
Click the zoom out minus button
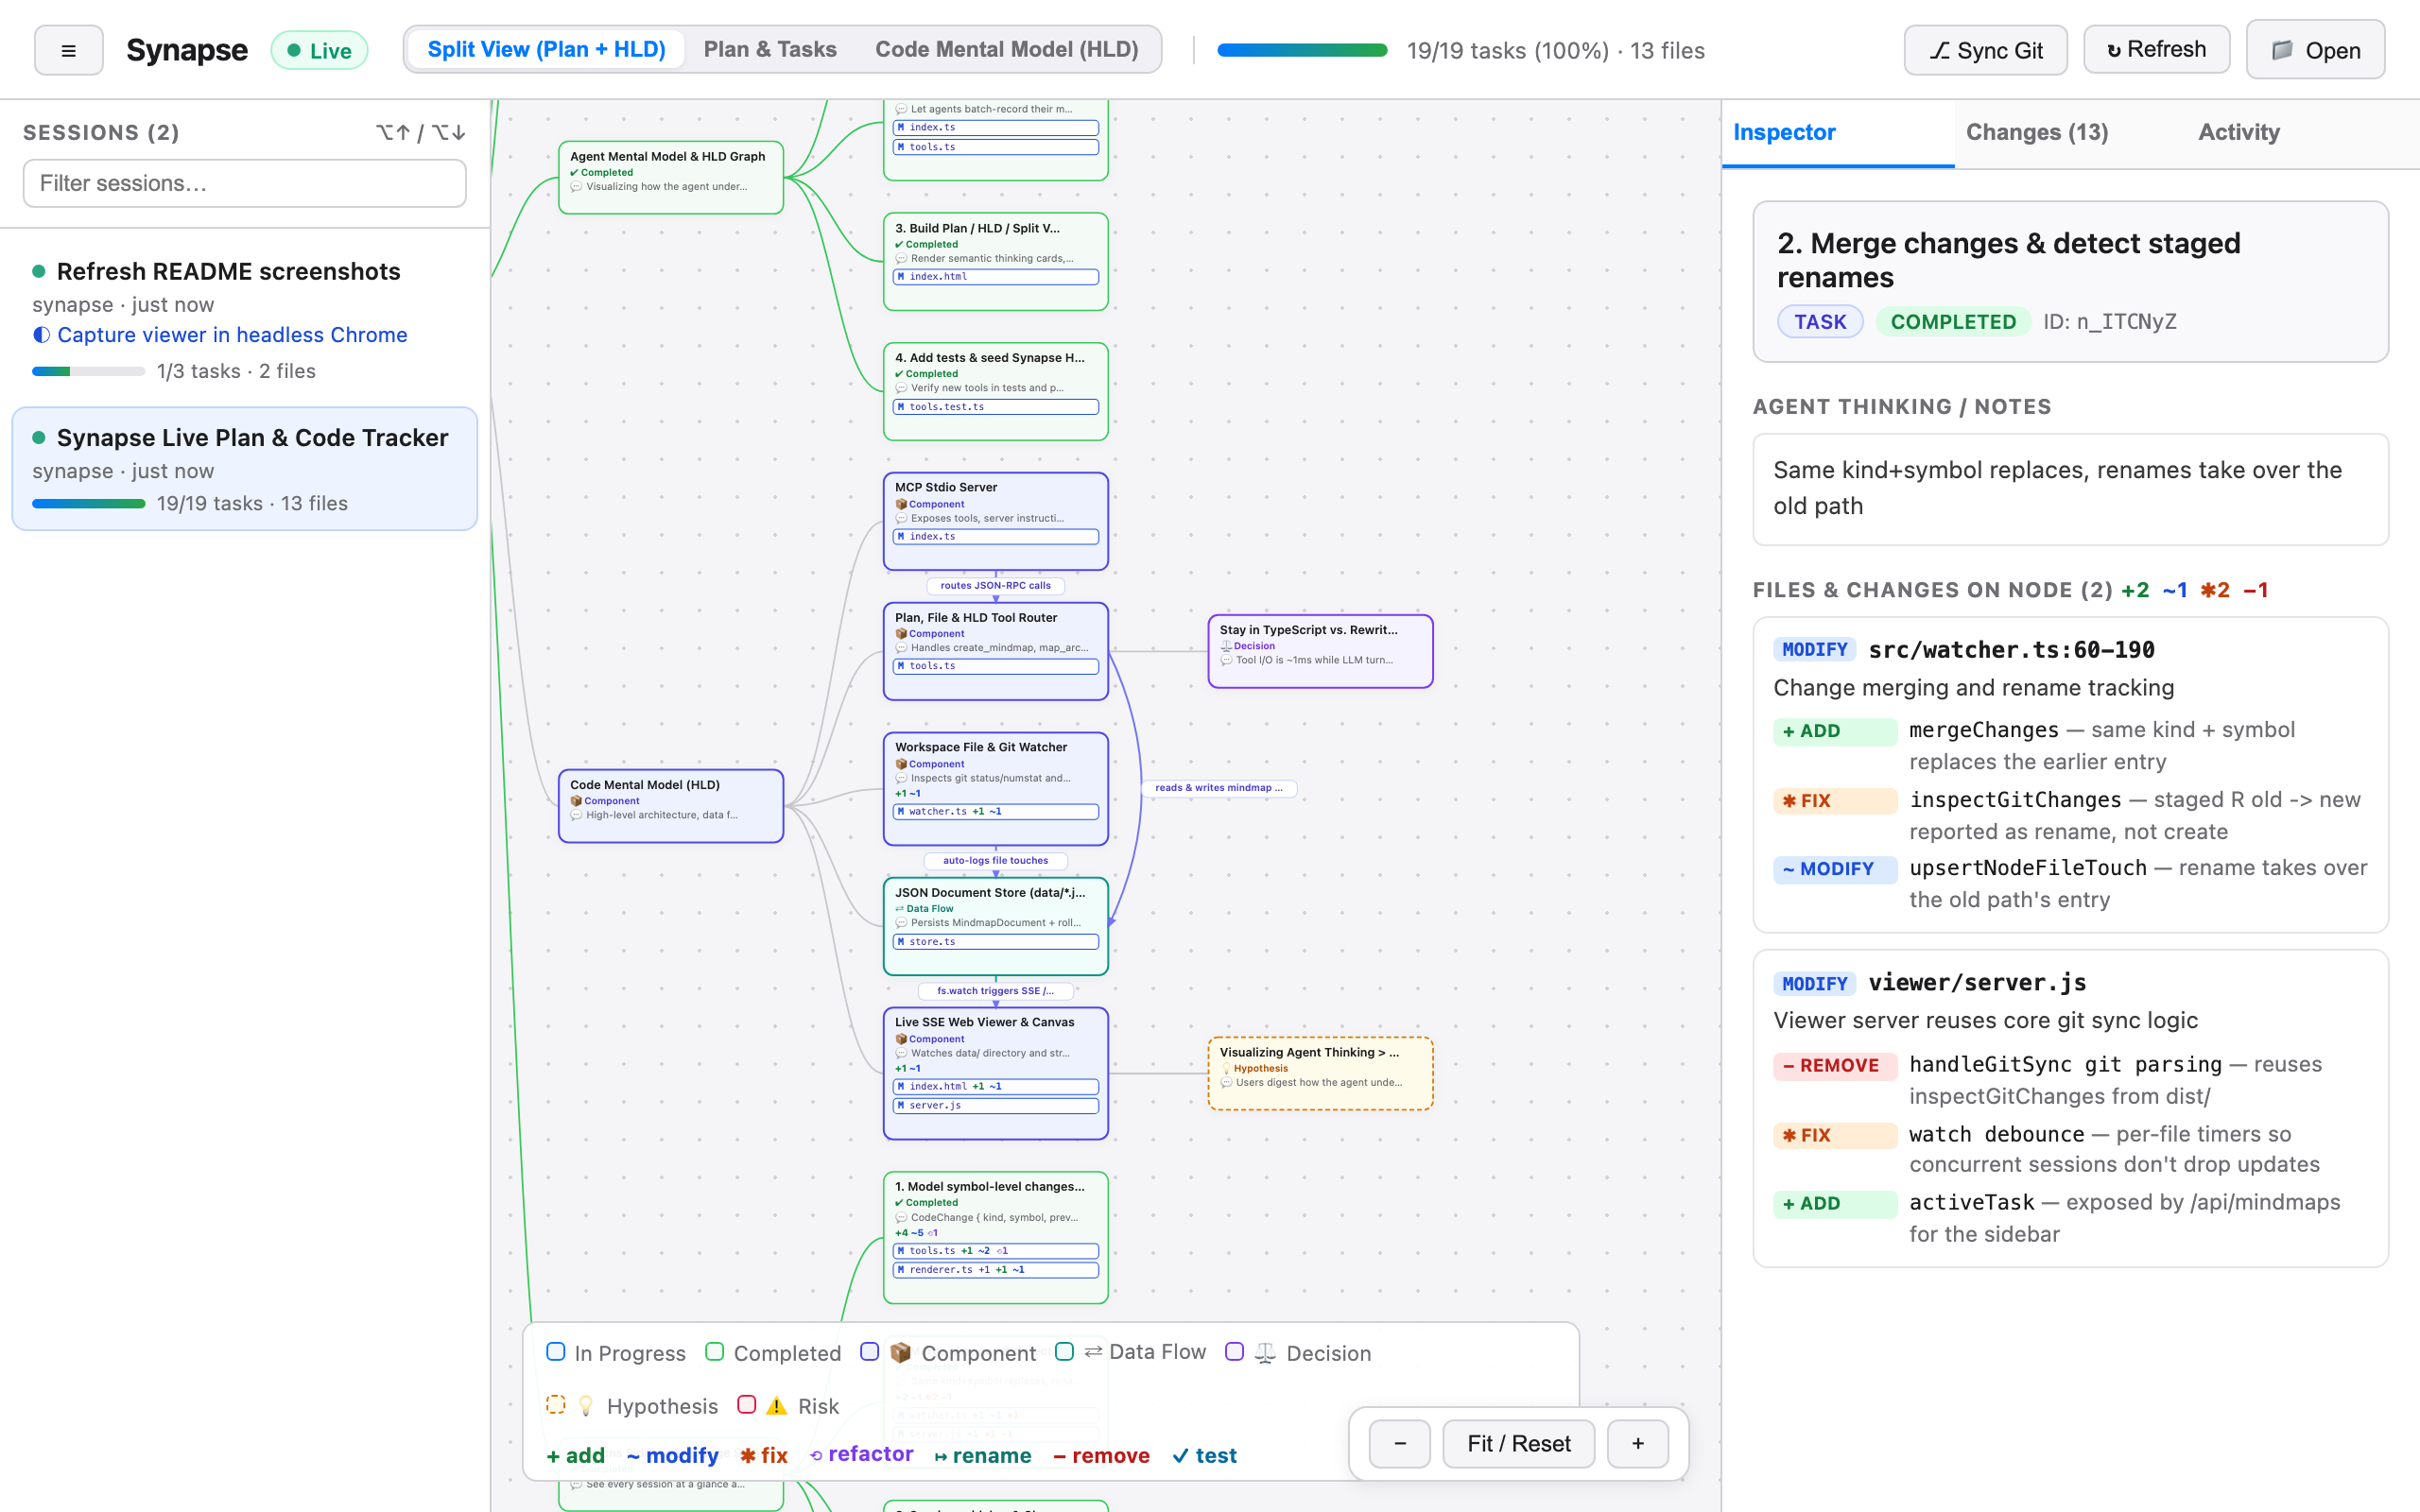(1399, 1443)
